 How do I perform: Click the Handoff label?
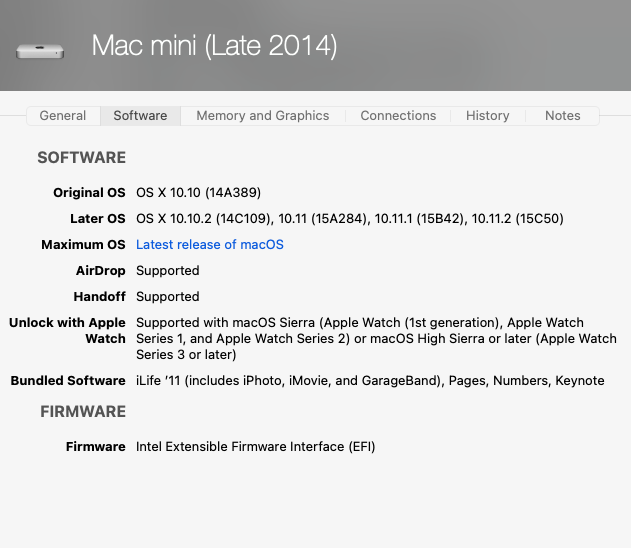tap(99, 297)
